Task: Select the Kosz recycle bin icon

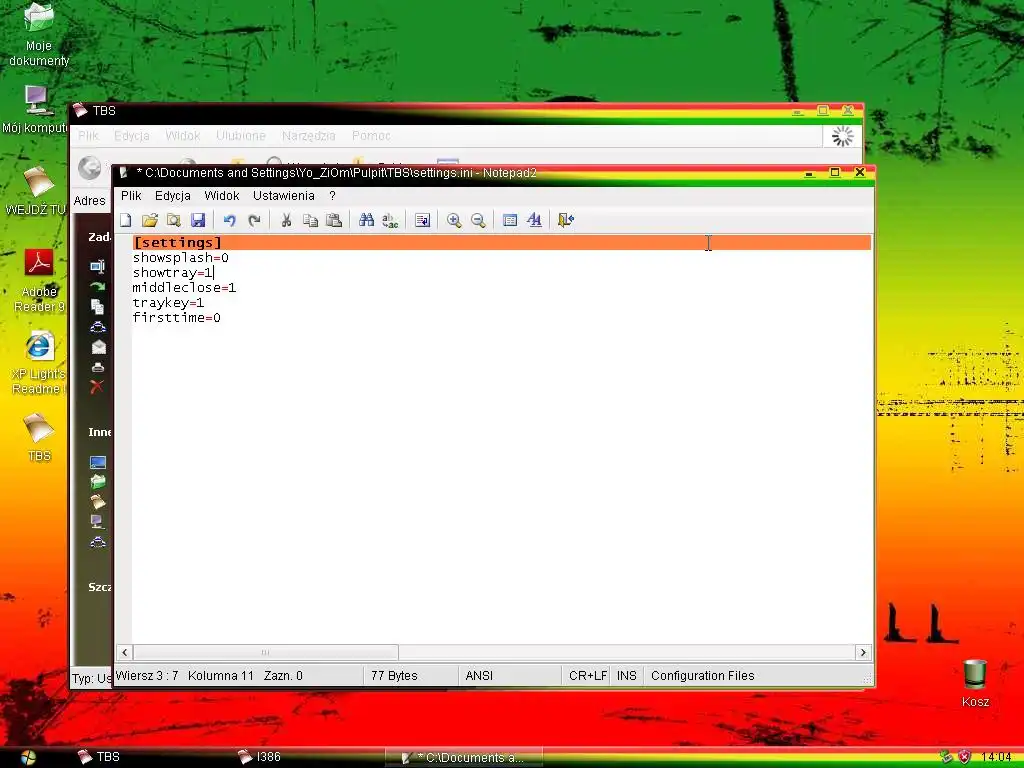Action: 975,683
